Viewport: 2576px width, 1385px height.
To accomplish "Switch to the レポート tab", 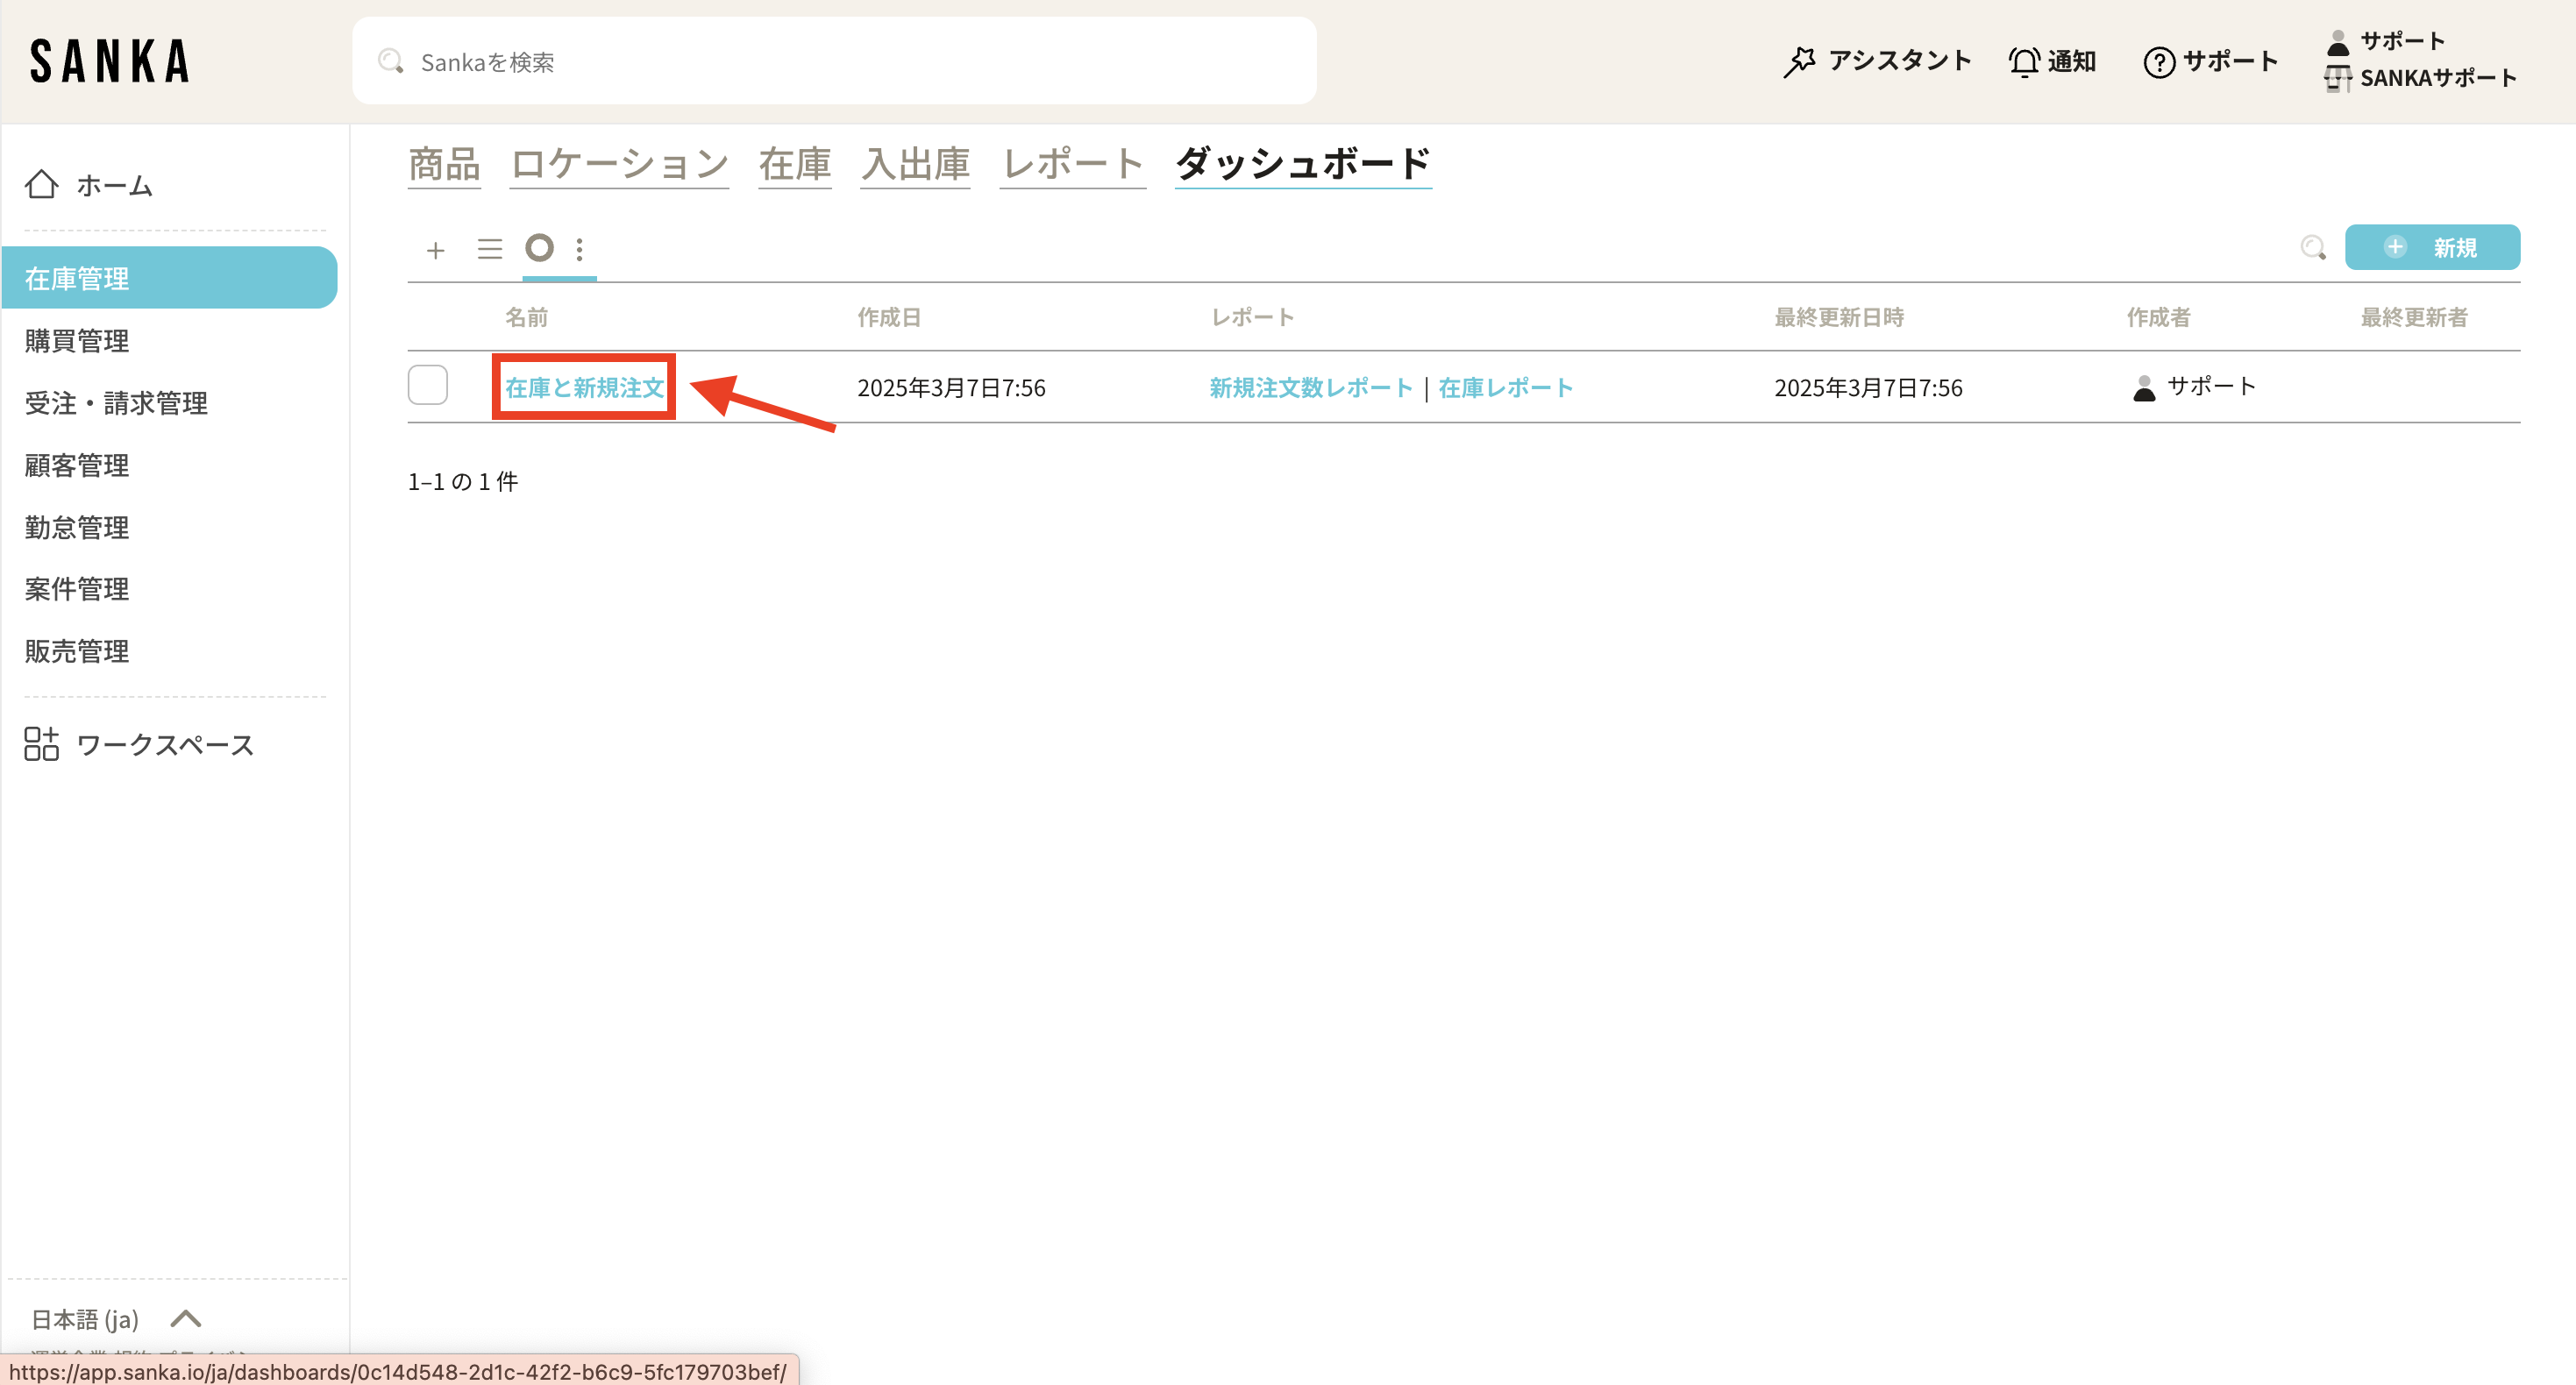I will coord(1071,164).
